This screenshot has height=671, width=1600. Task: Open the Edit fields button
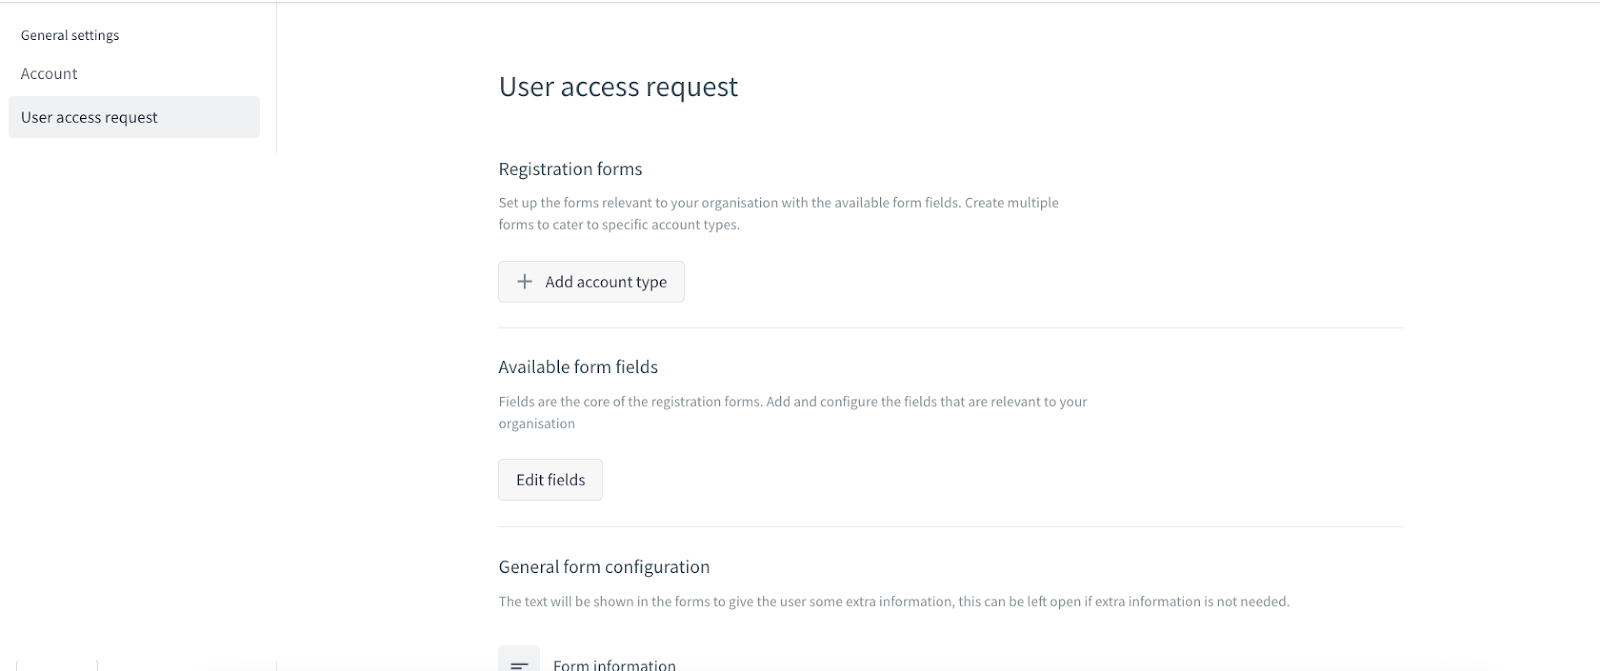pos(550,480)
